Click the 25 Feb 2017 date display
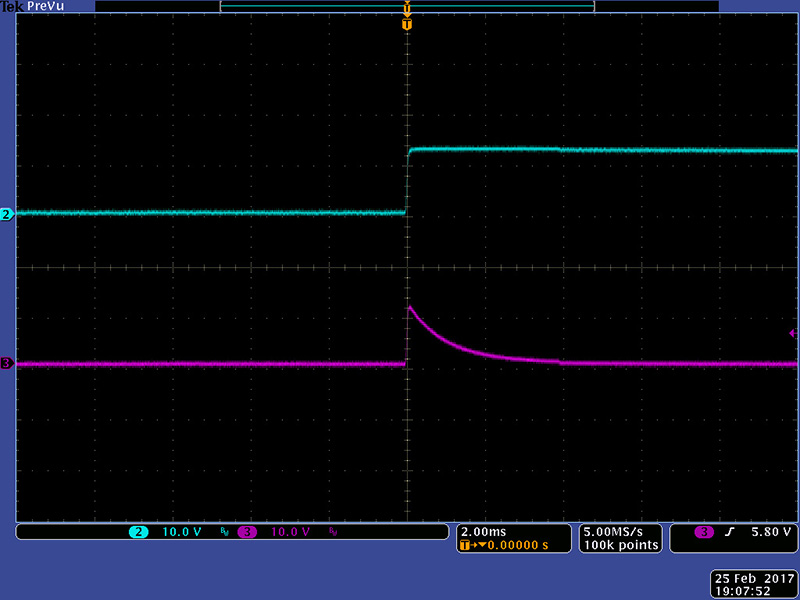Screen dimensions: 800x600 click(754, 578)
